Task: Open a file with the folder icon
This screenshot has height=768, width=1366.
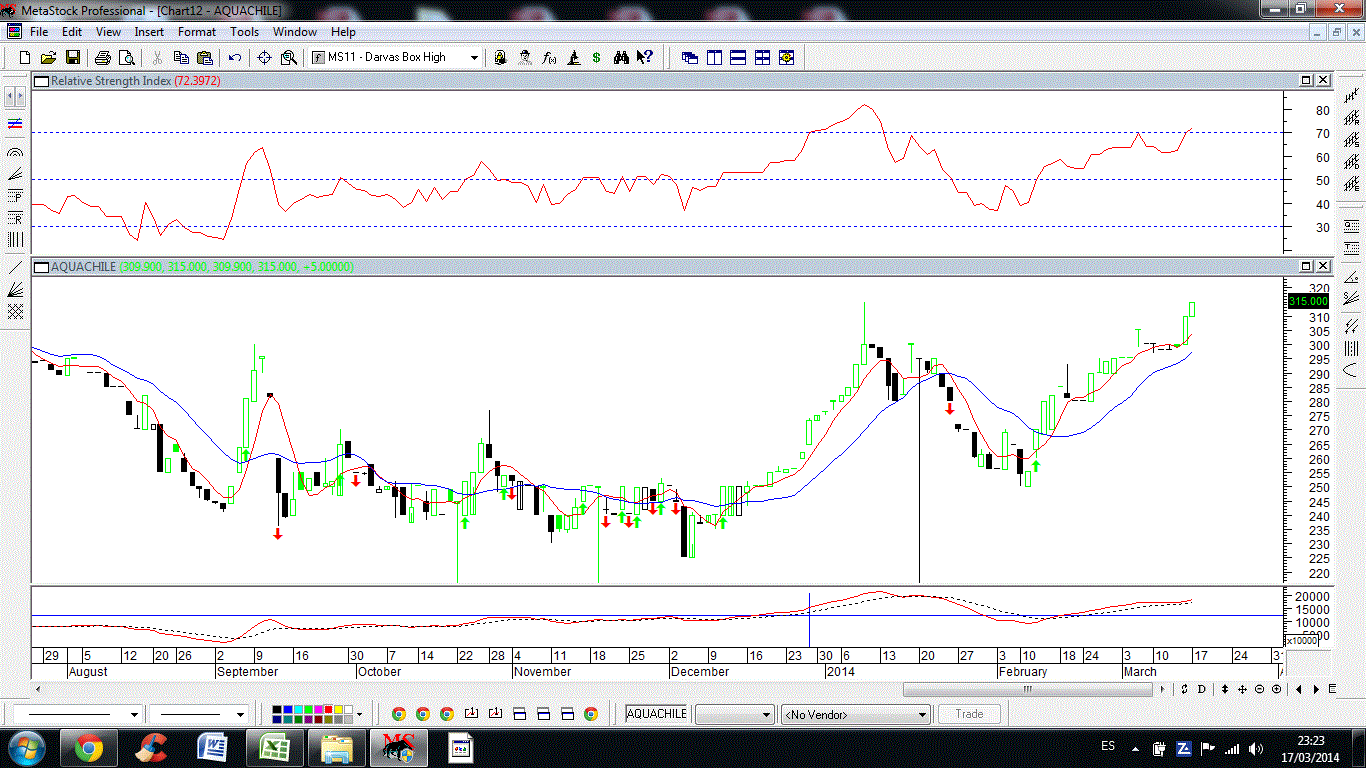Action: pos(48,57)
